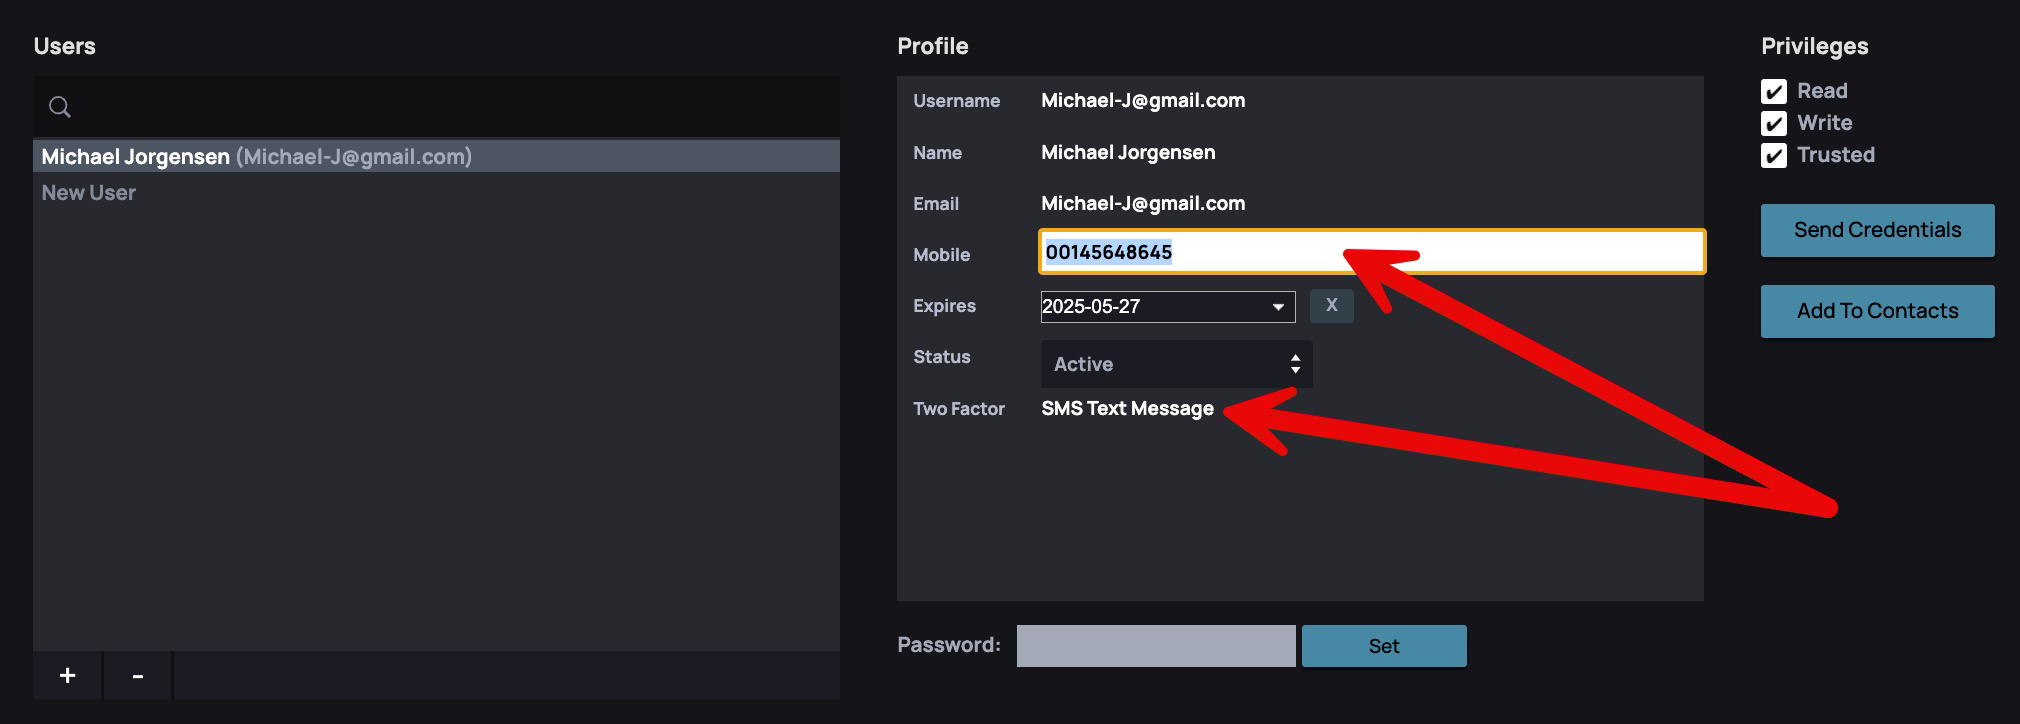The height and width of the screenshot is (724, 2020).
Task: Click the Set password button
Action: [x=1383, y=646]
